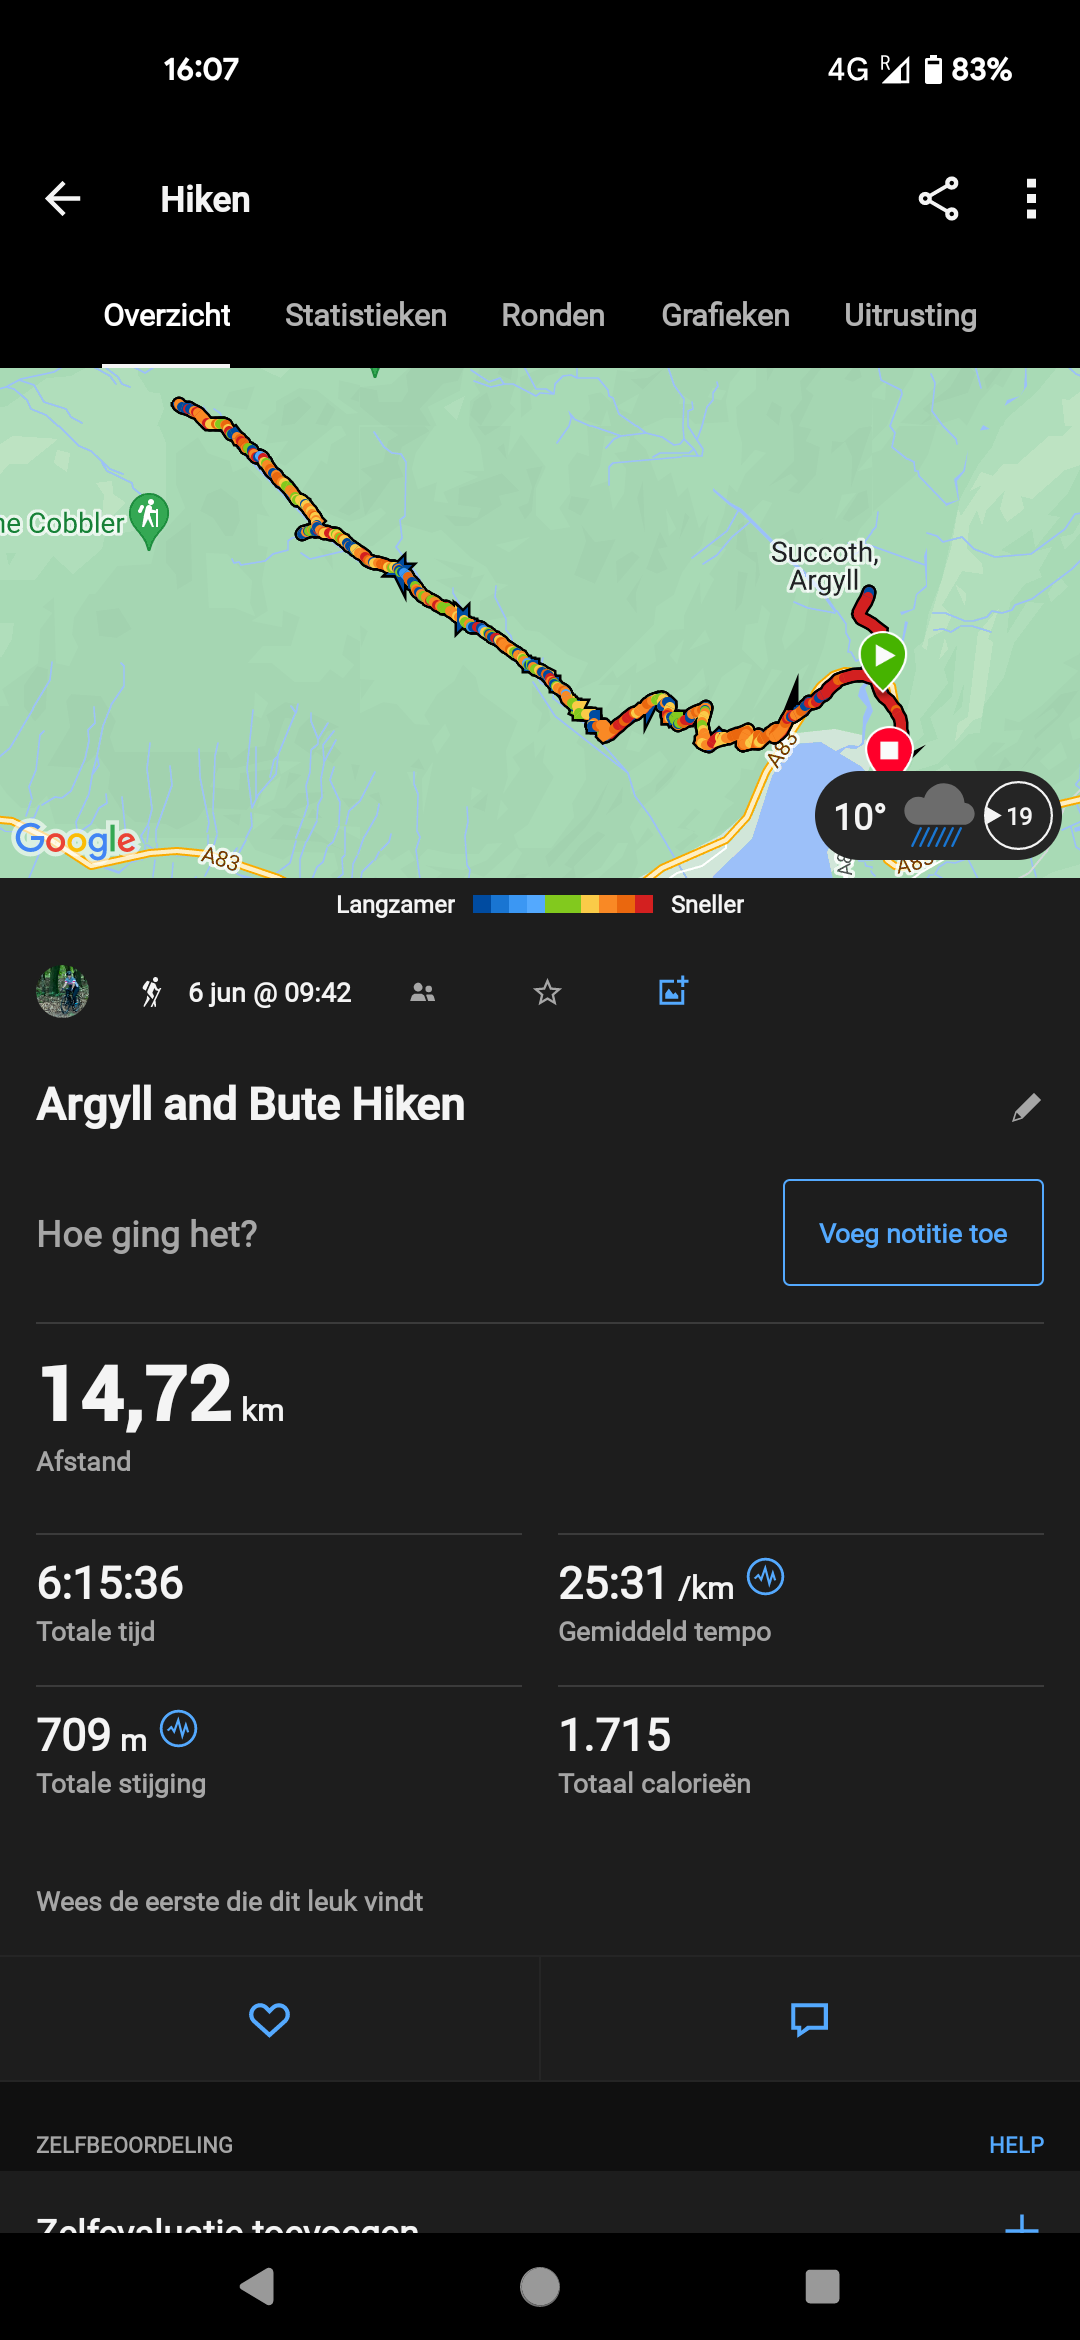This screenshot has width=1080, height=2340.
Task: Tap the green route start marker
Action: pos(883,659)
